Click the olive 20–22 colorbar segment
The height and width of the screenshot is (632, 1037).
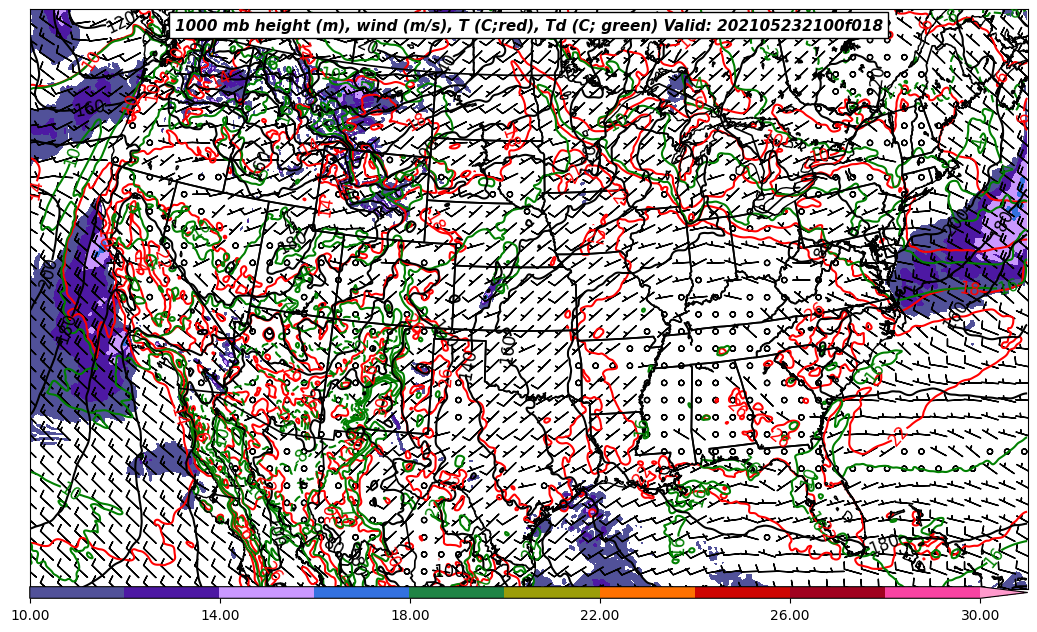coord(552,593)
